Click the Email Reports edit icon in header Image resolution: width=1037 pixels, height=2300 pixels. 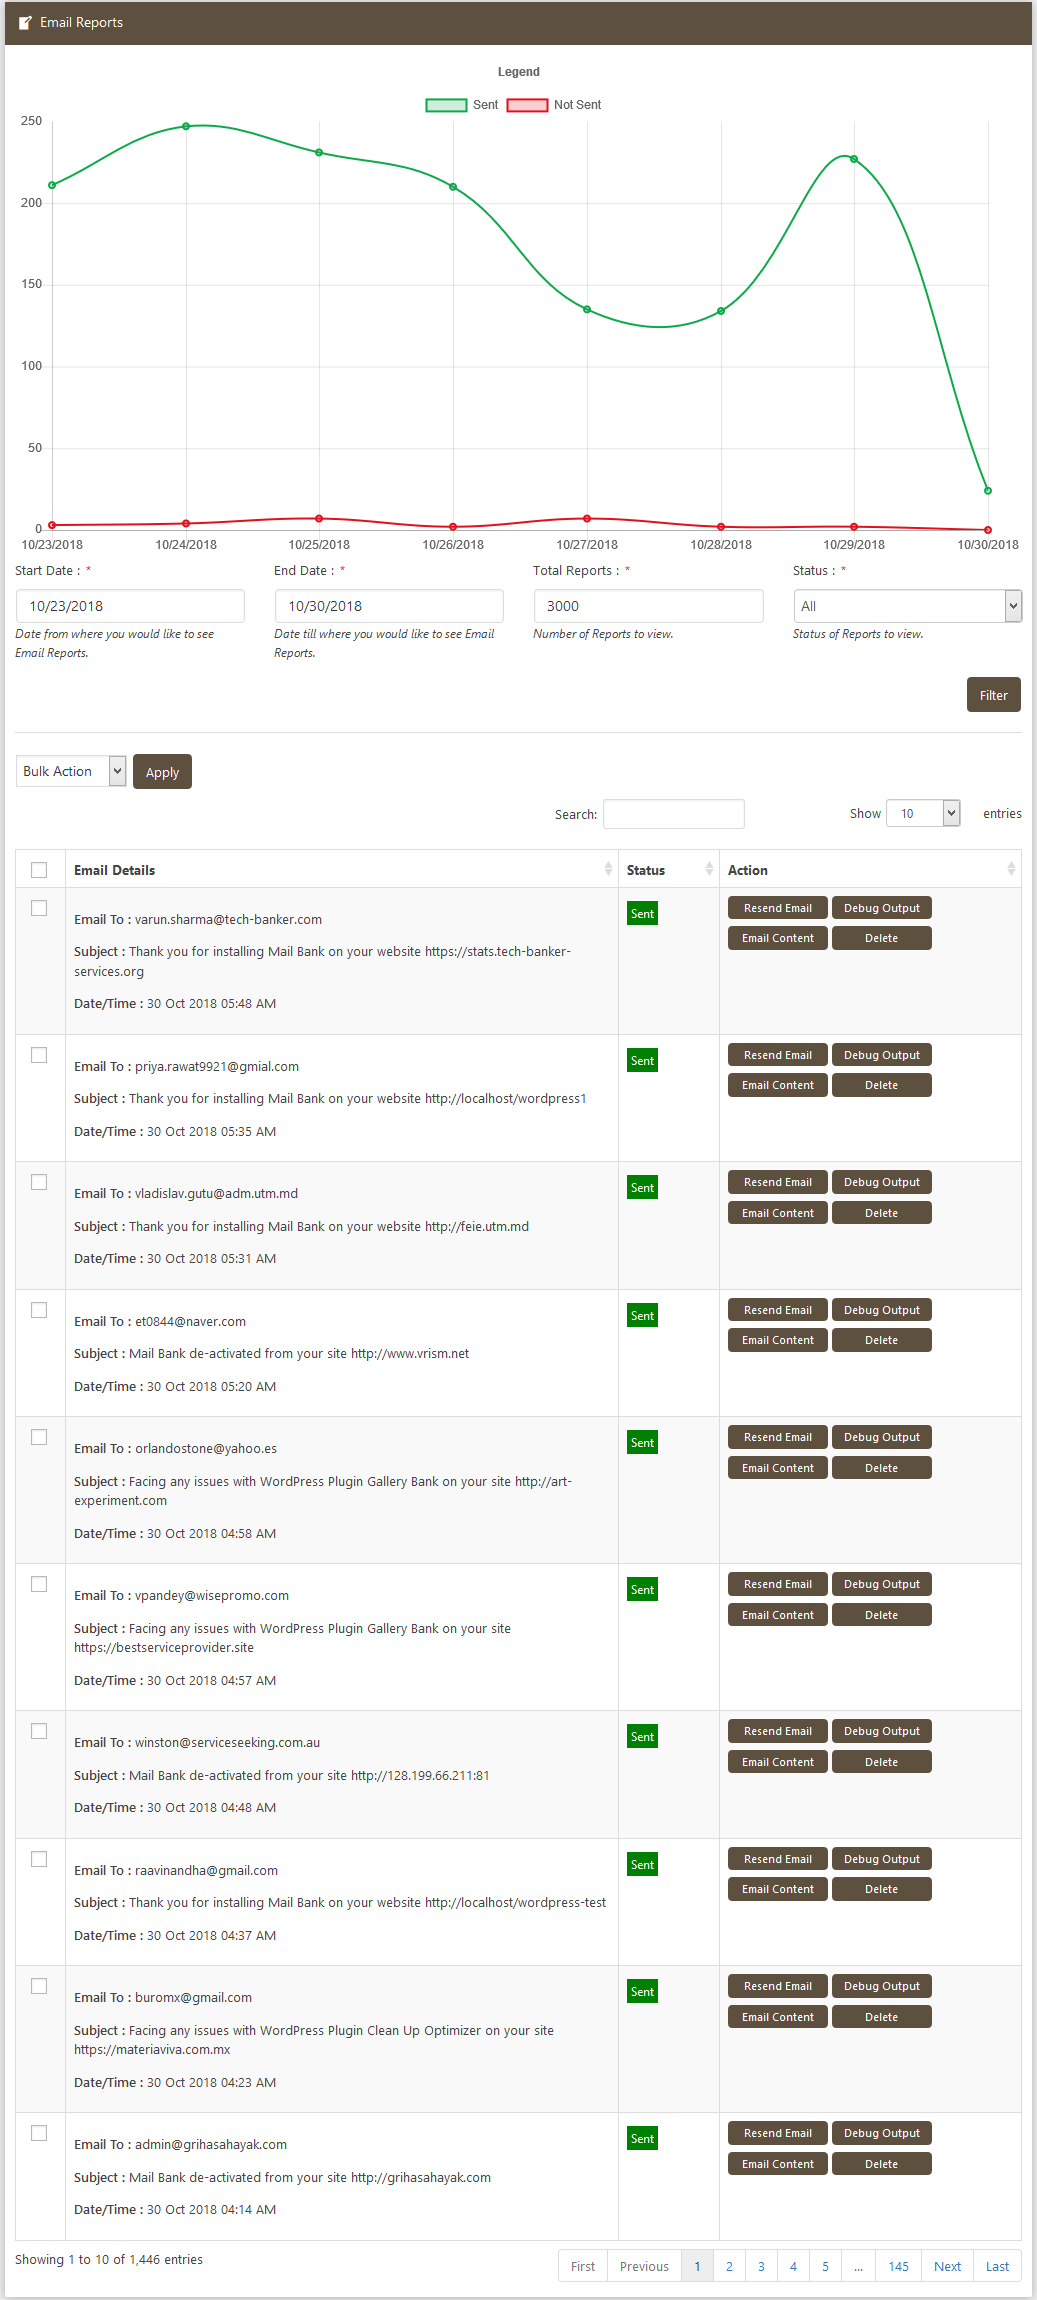pyautogui.click(x=25, y=23)
